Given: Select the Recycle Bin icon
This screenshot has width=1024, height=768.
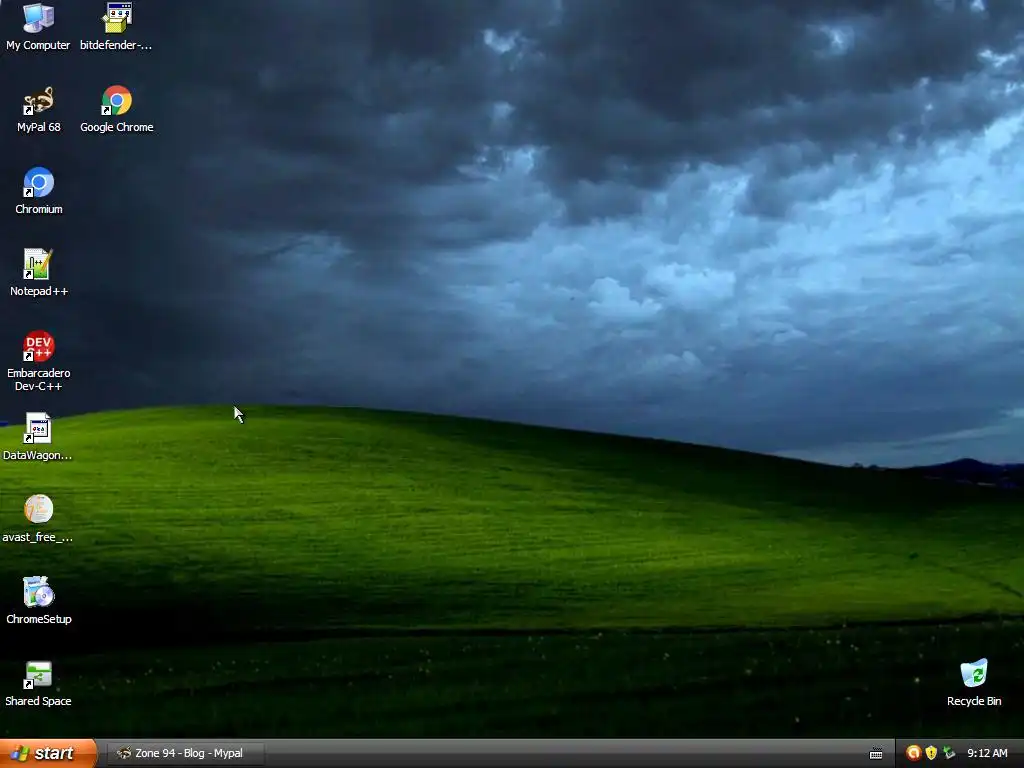Looking at the screenshot, I should 974,674.
